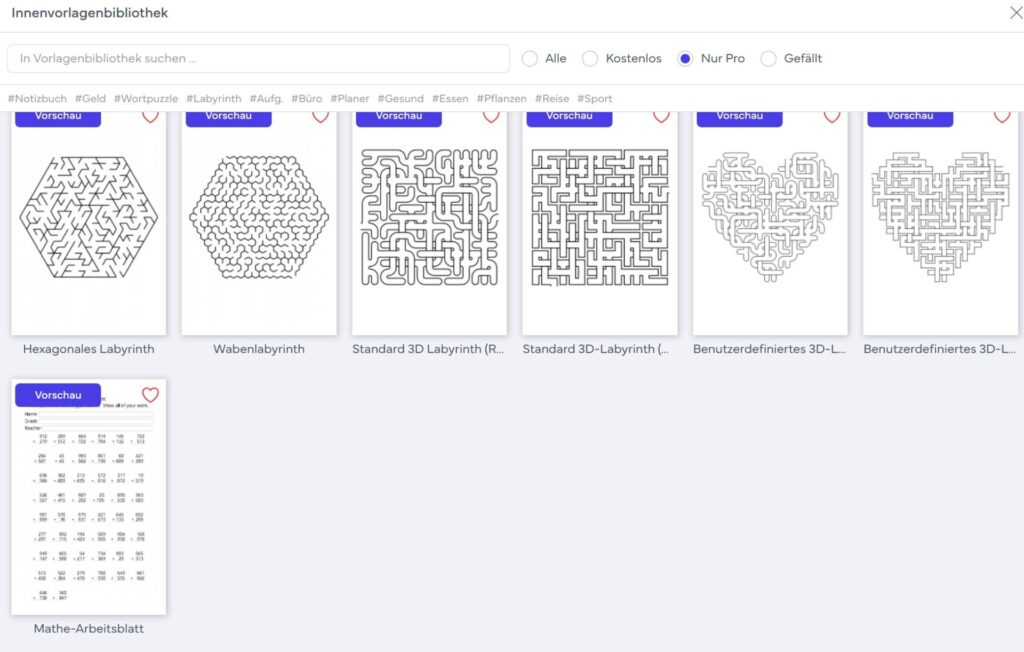The image size is (1024, 652).
Task: Select the Alle filter option
Action: 530,59
